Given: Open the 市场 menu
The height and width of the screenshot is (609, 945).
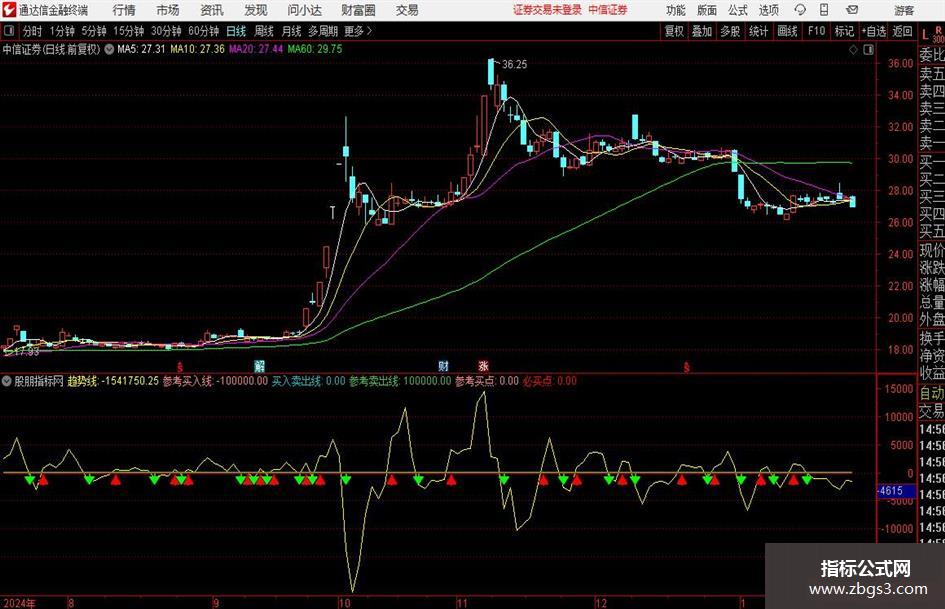Looking at the screenshot, I should pos(168,10).
